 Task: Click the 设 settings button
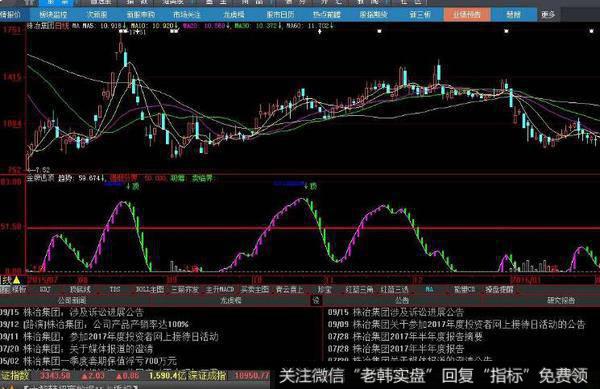(x=316, y=301)
